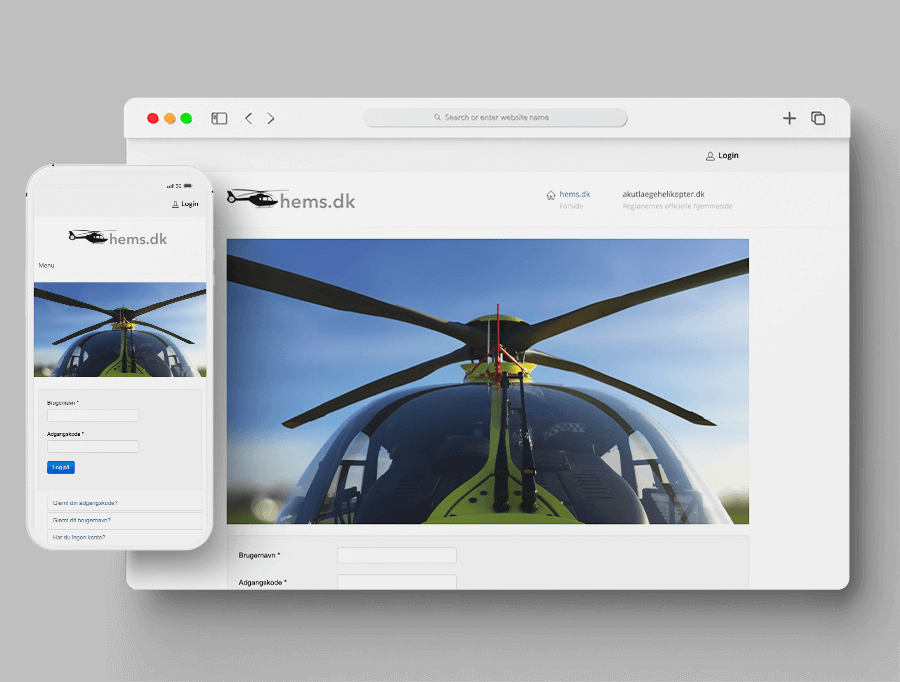Click the yellow minimize window button

click(169, 118)
